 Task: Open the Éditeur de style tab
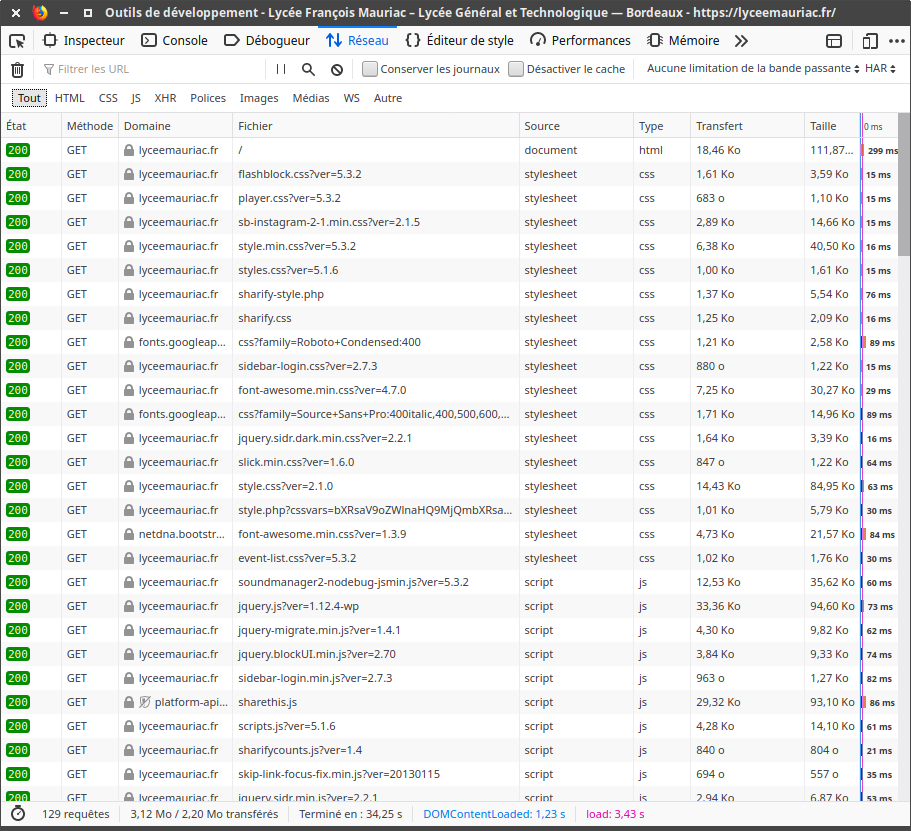pos(460,41)
